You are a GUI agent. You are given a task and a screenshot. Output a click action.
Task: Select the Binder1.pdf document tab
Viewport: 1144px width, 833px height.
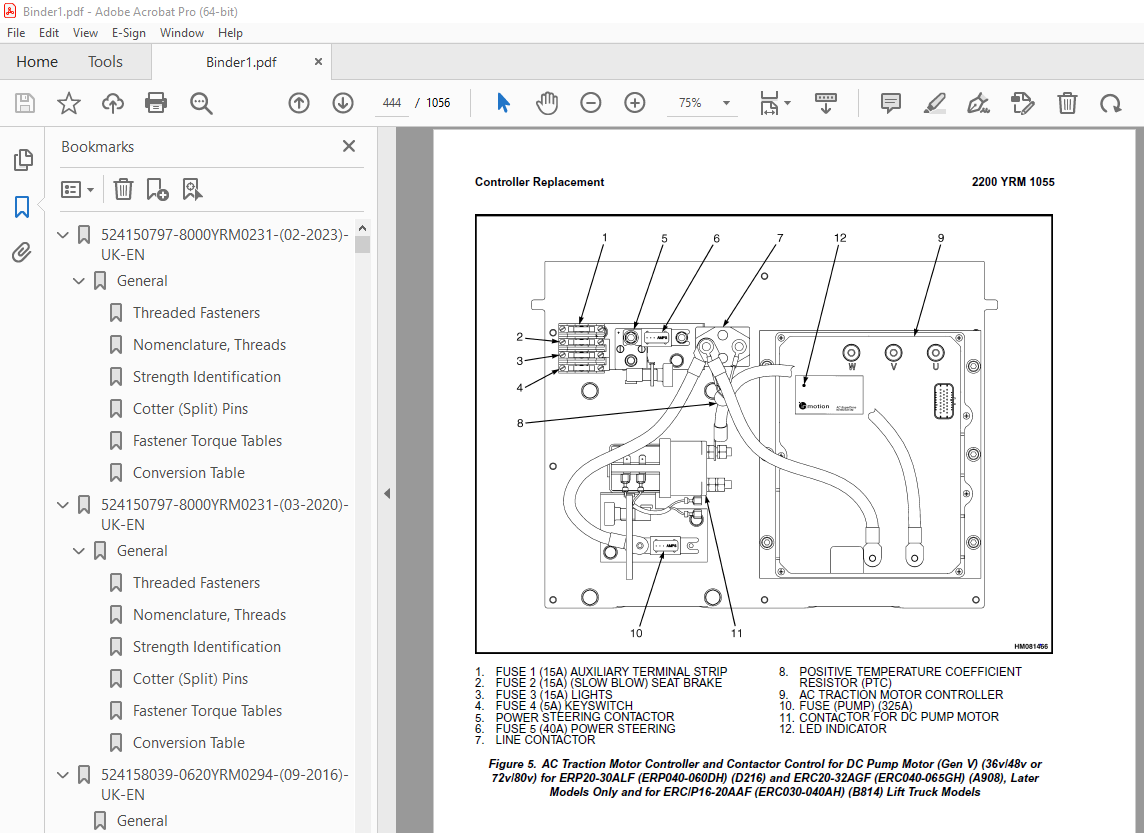pos(241,62)
